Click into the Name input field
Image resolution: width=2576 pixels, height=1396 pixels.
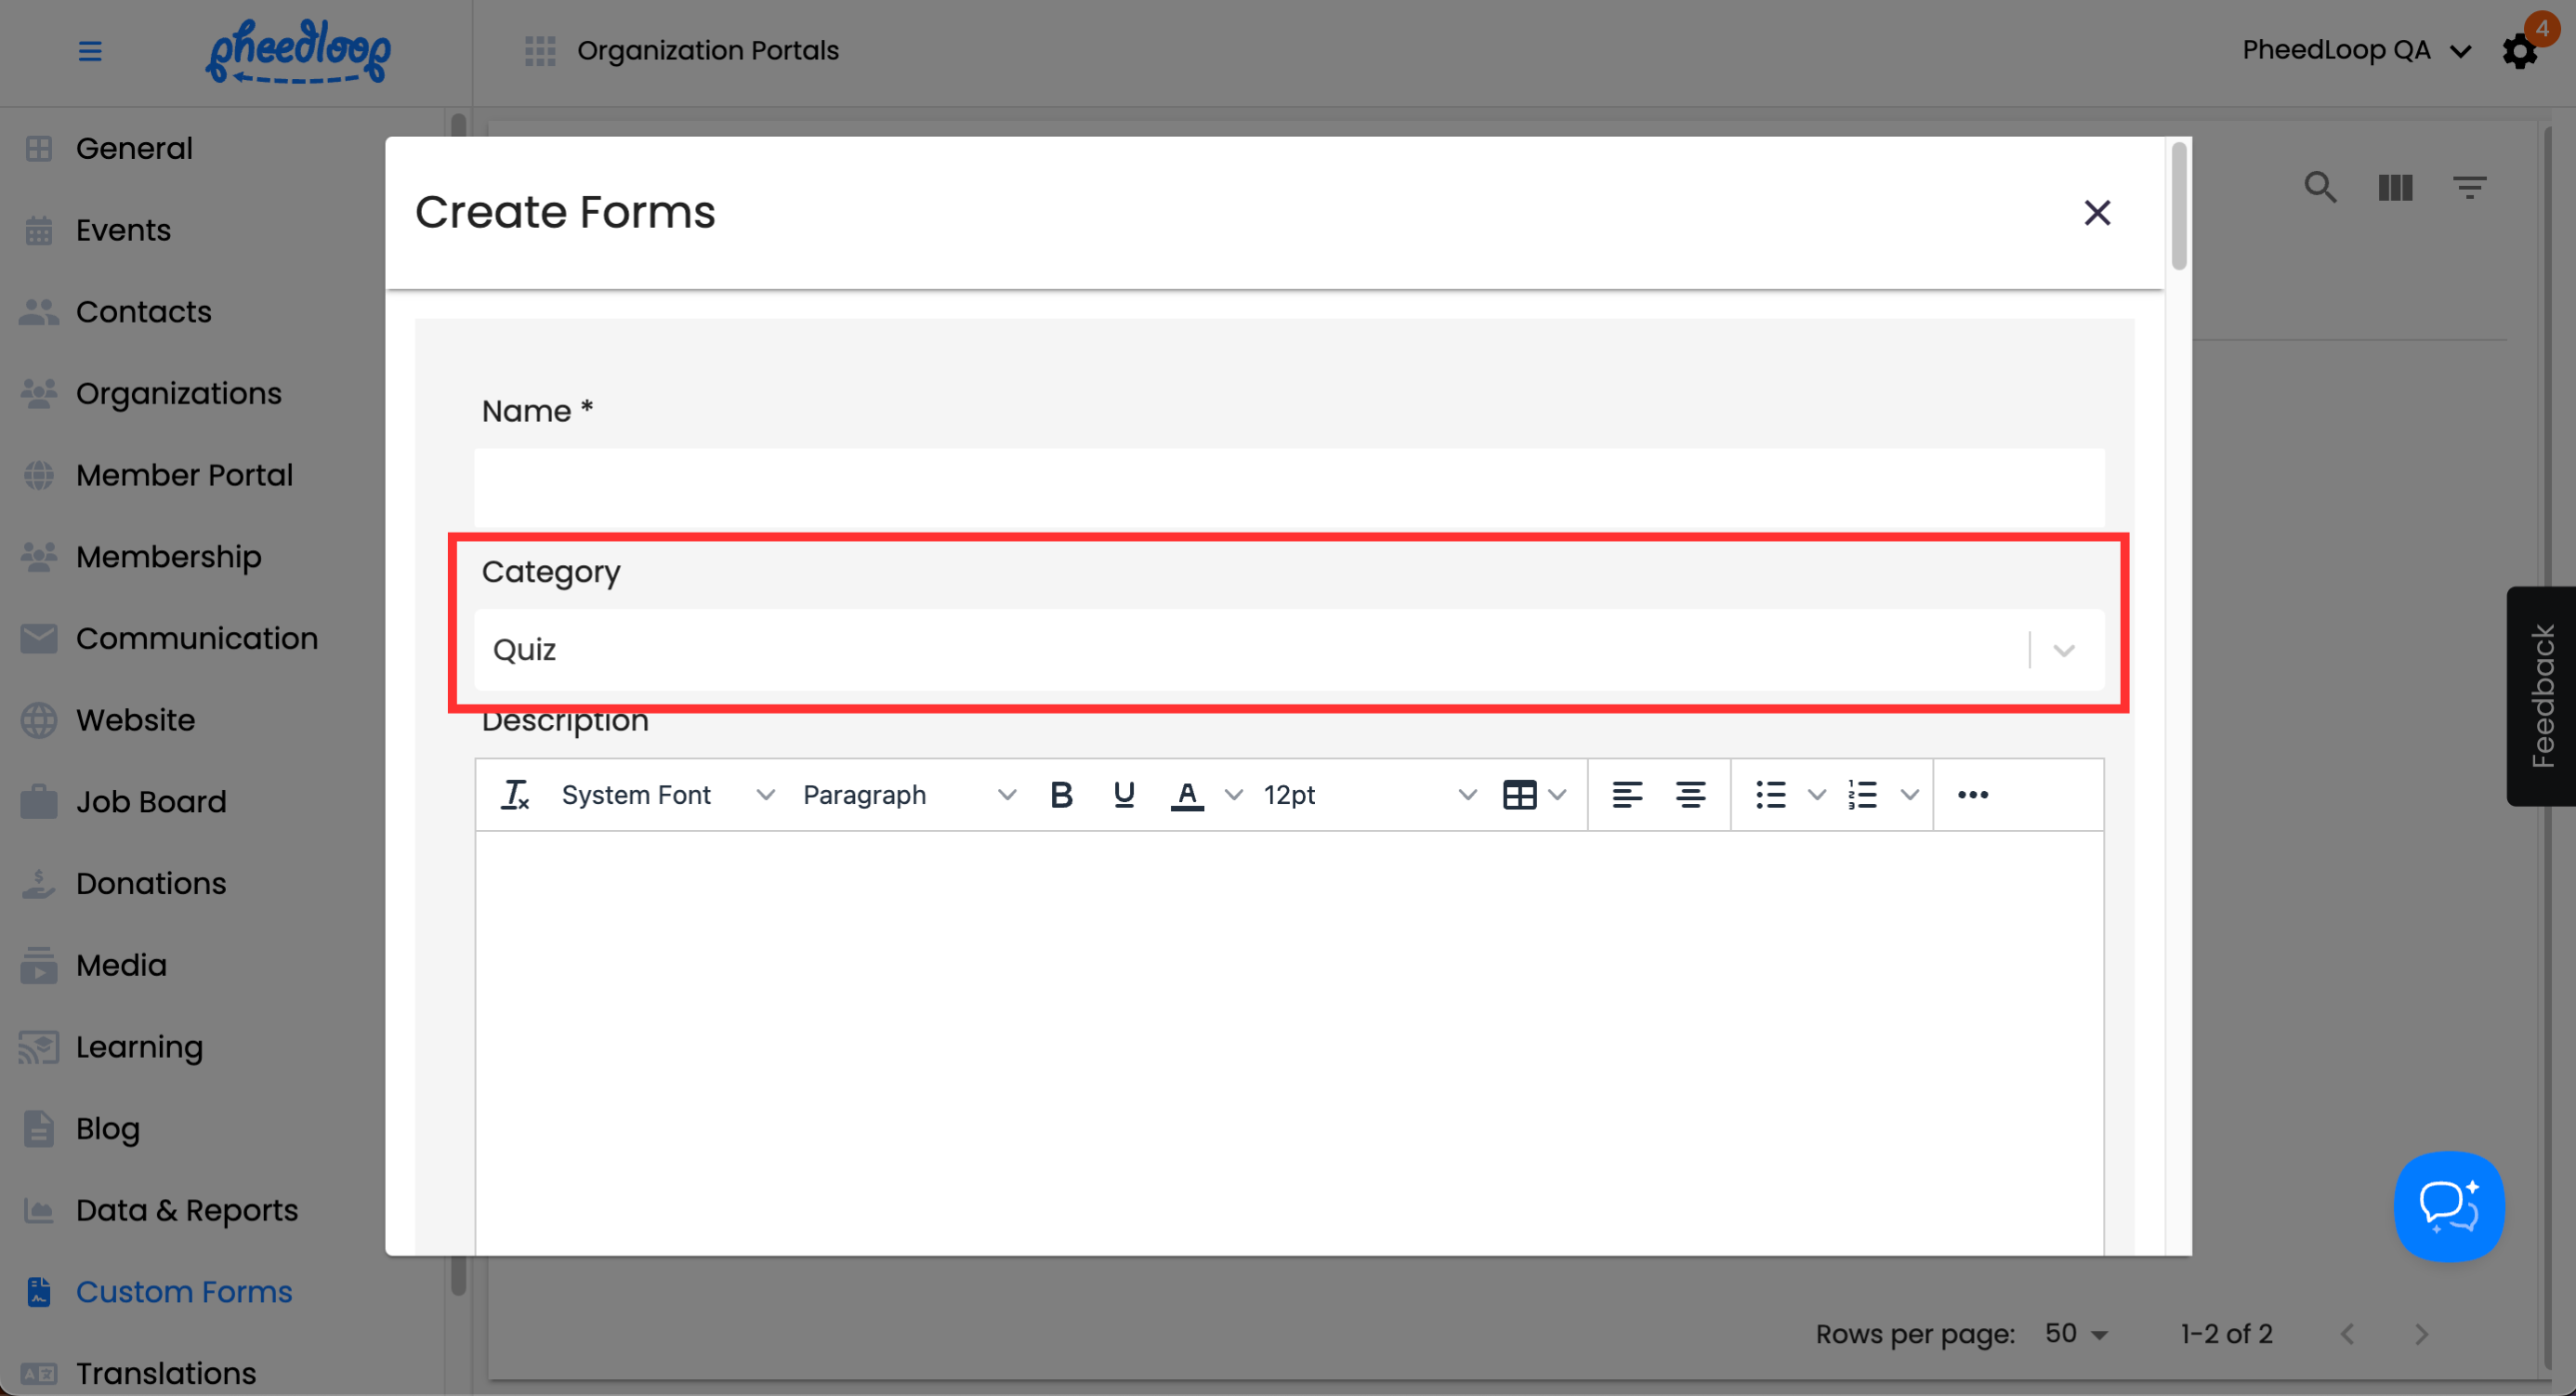pyautogui.click(x=1288, y=488)
